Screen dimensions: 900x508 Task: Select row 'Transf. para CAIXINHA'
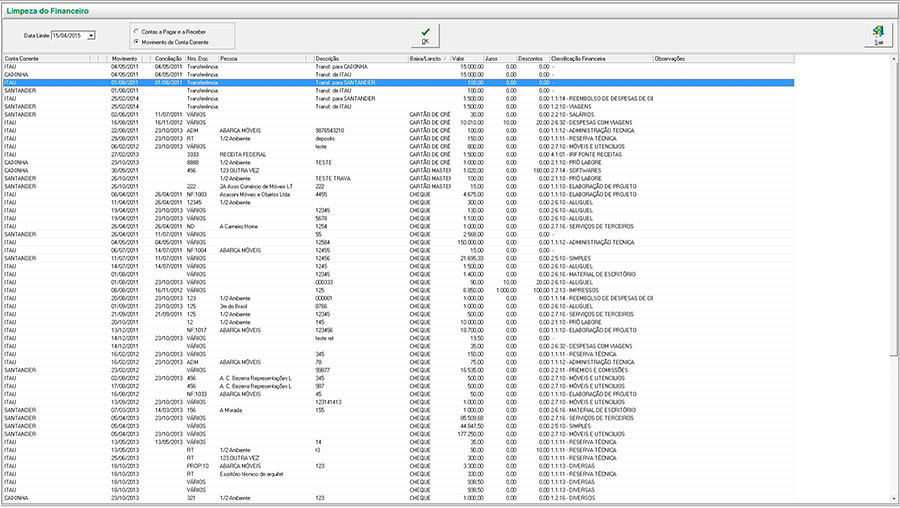click(398, 67)
